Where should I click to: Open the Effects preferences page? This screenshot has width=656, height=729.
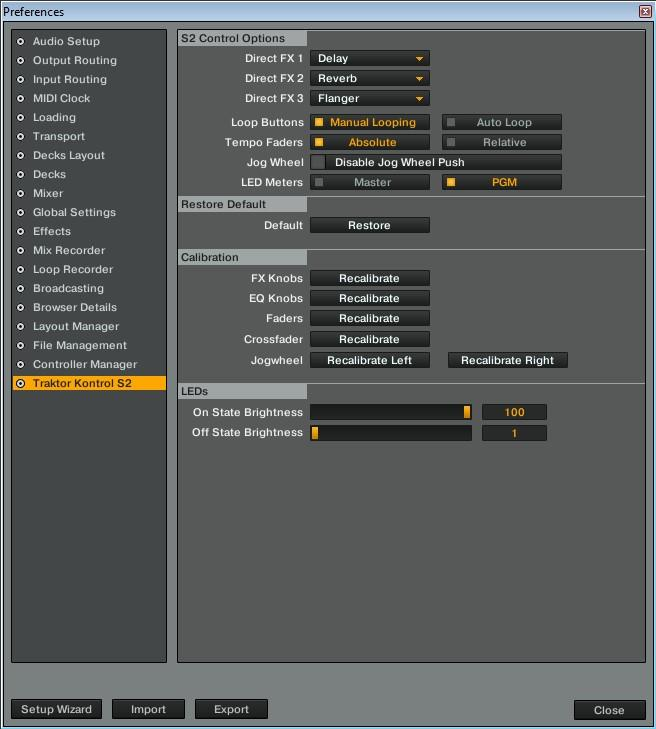88,232
